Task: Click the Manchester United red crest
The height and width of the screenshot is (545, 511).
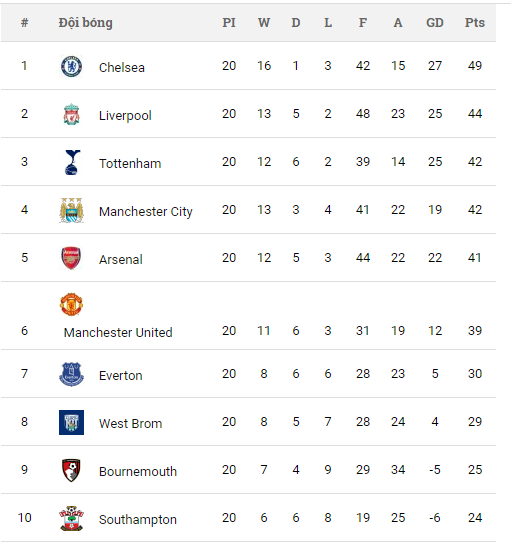Action: pos(71,304)
